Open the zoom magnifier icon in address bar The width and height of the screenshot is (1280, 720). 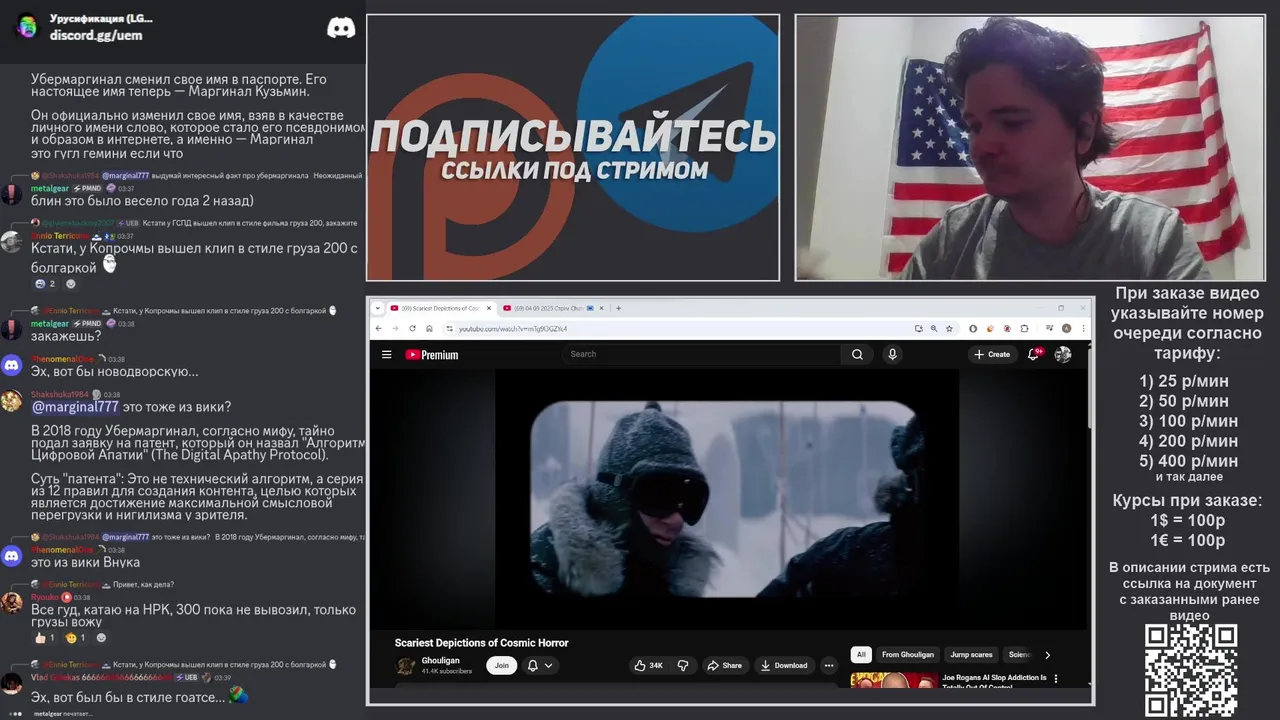934,328
